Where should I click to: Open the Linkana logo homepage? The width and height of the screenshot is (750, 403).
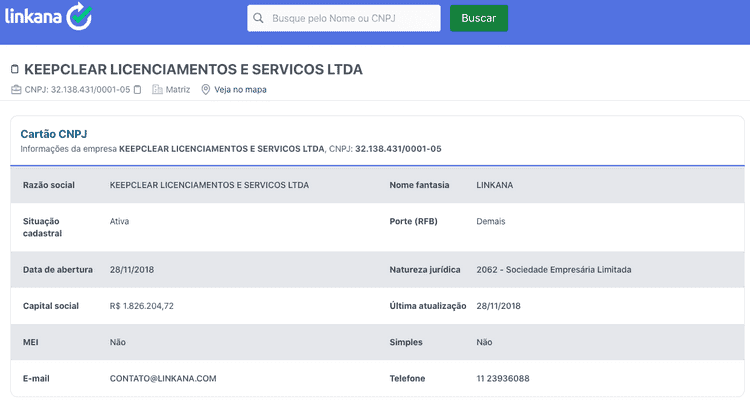click(x=48, y=17)
